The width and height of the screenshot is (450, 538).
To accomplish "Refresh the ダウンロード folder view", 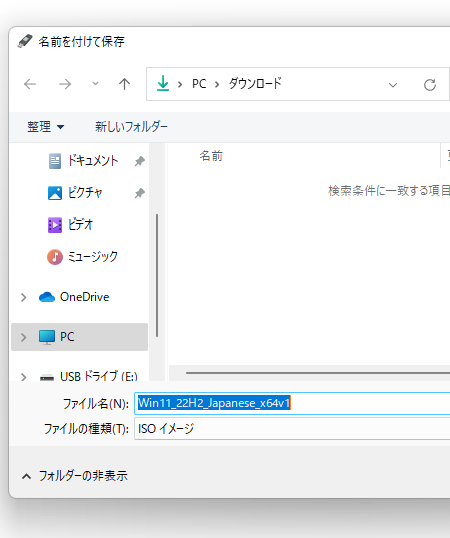I will click(x=429, y=85).
